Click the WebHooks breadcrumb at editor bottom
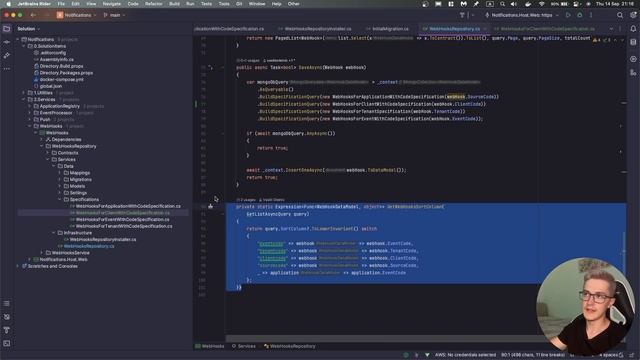This screenshot has width=640, height=360. [210, 346]
